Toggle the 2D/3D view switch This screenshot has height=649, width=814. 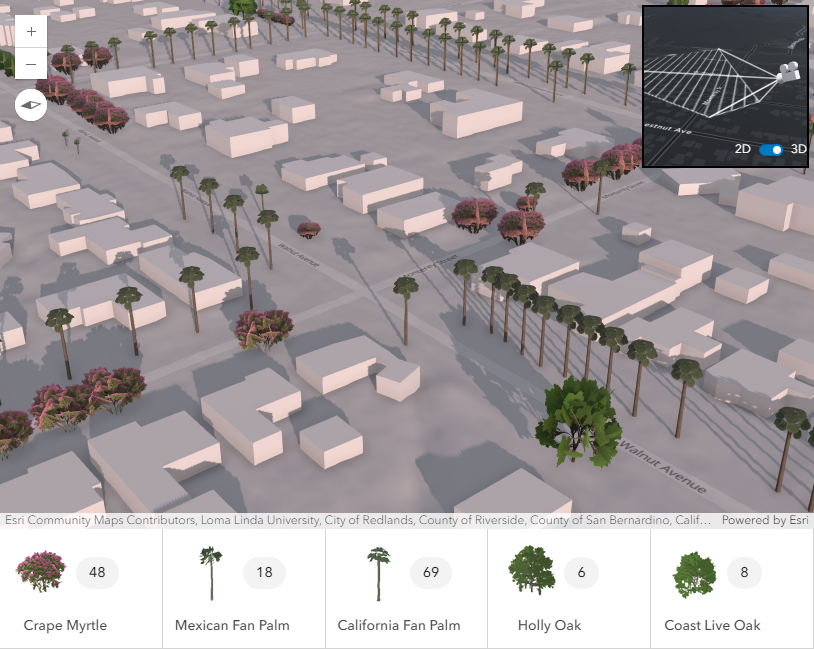(771, 149)
